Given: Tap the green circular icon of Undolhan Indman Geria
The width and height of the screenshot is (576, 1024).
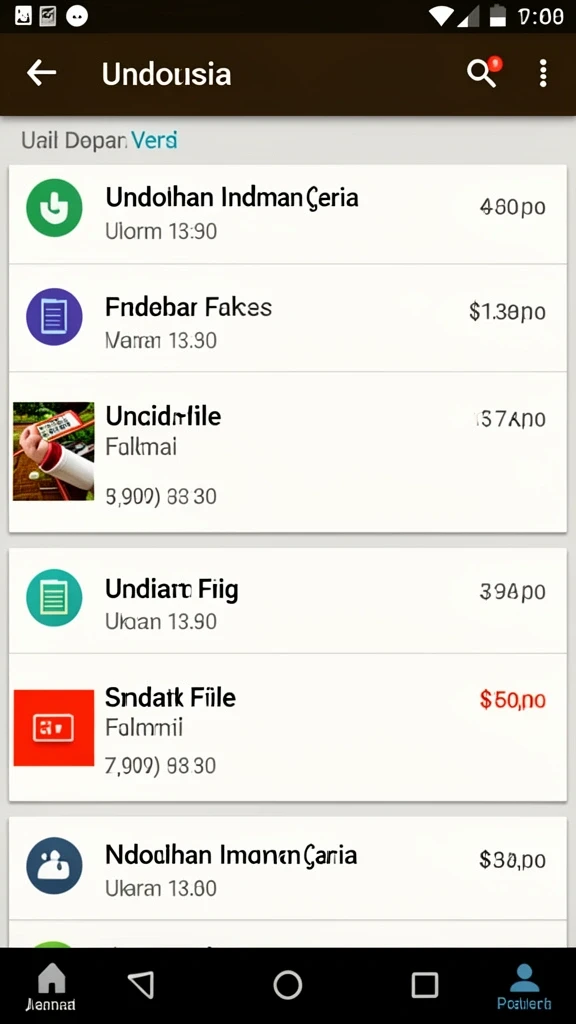Looking at the screenshot, I should [54, 208].
